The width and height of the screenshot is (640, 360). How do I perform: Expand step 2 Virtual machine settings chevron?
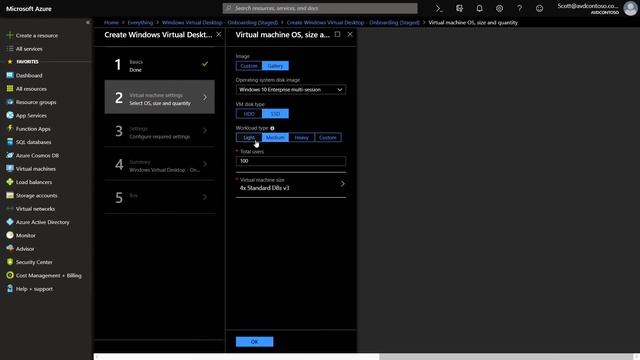[205, 97]
